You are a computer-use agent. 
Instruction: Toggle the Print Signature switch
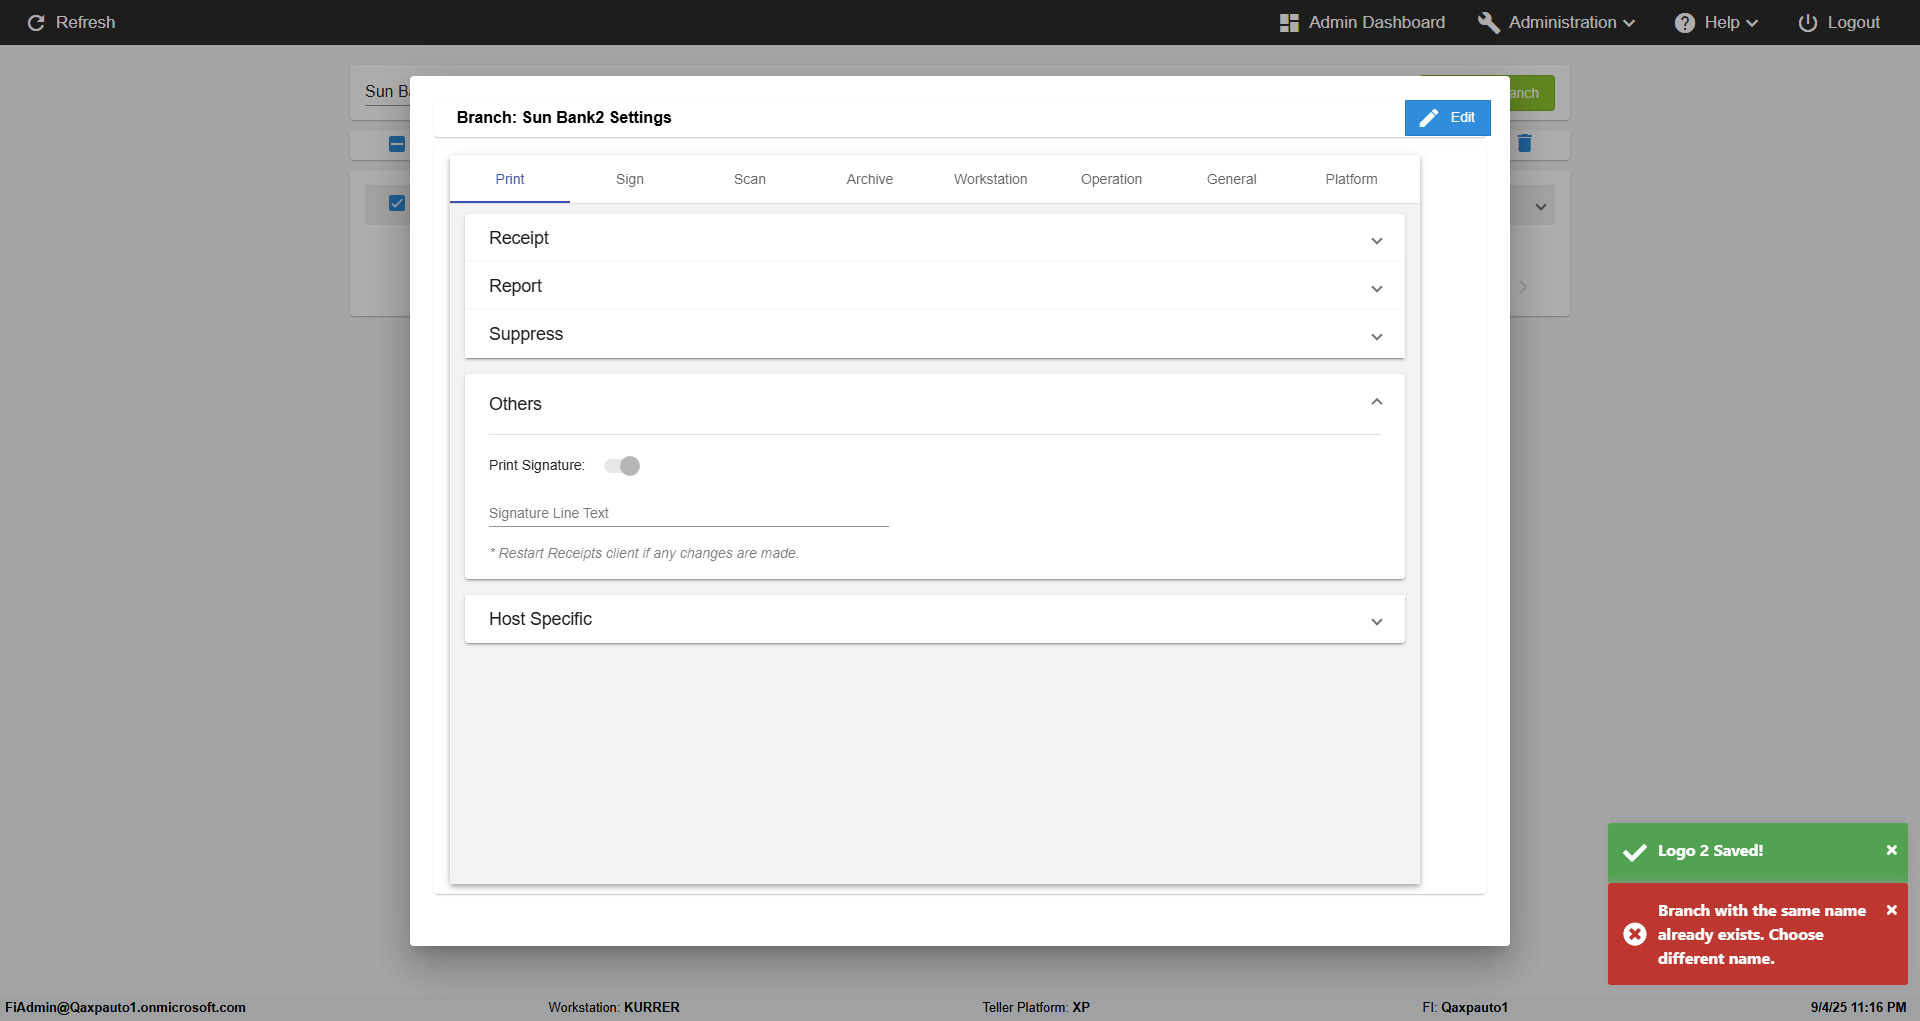point(622,466)
